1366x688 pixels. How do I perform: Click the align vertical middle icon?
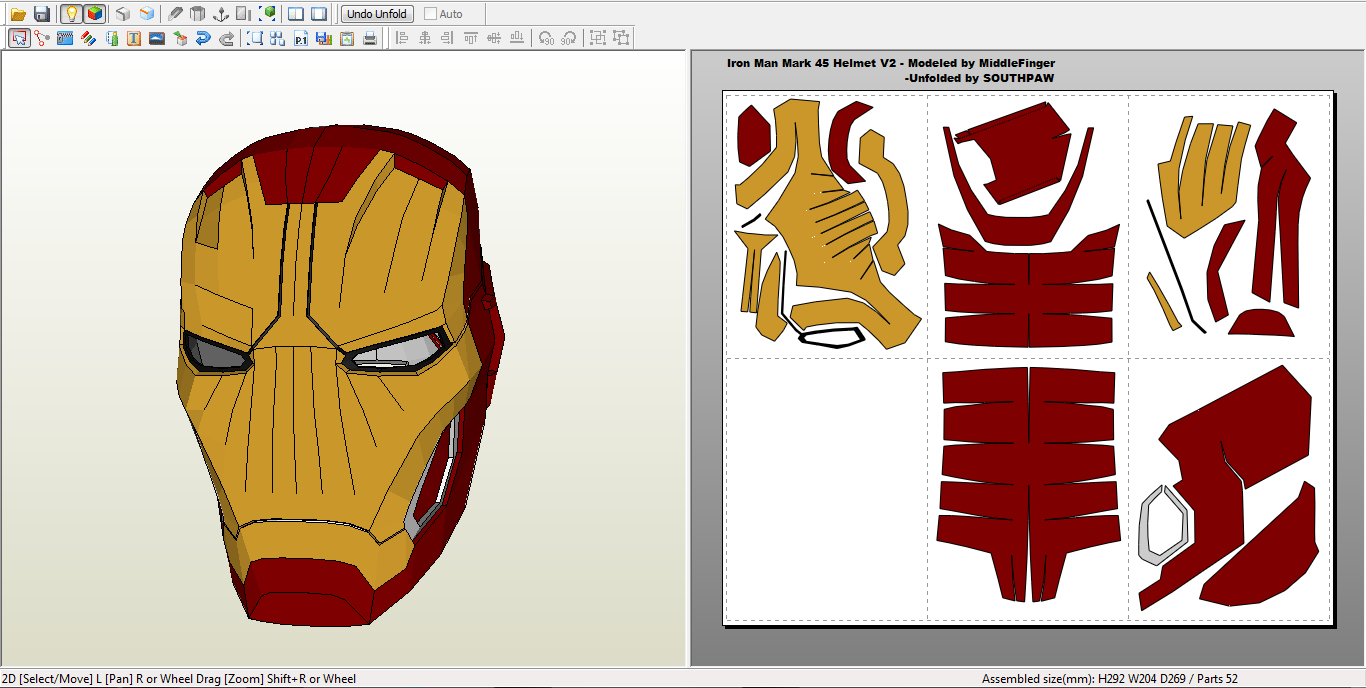coord(494,38)
